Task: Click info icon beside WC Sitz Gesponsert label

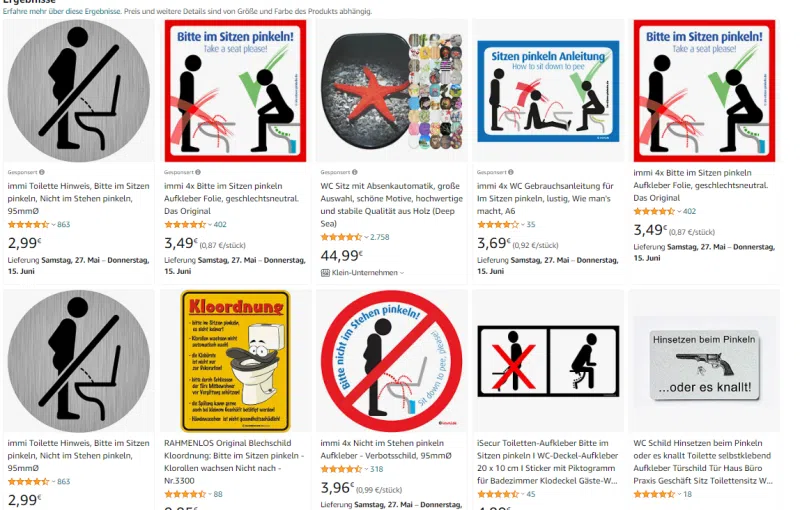Action: [355, 172]
